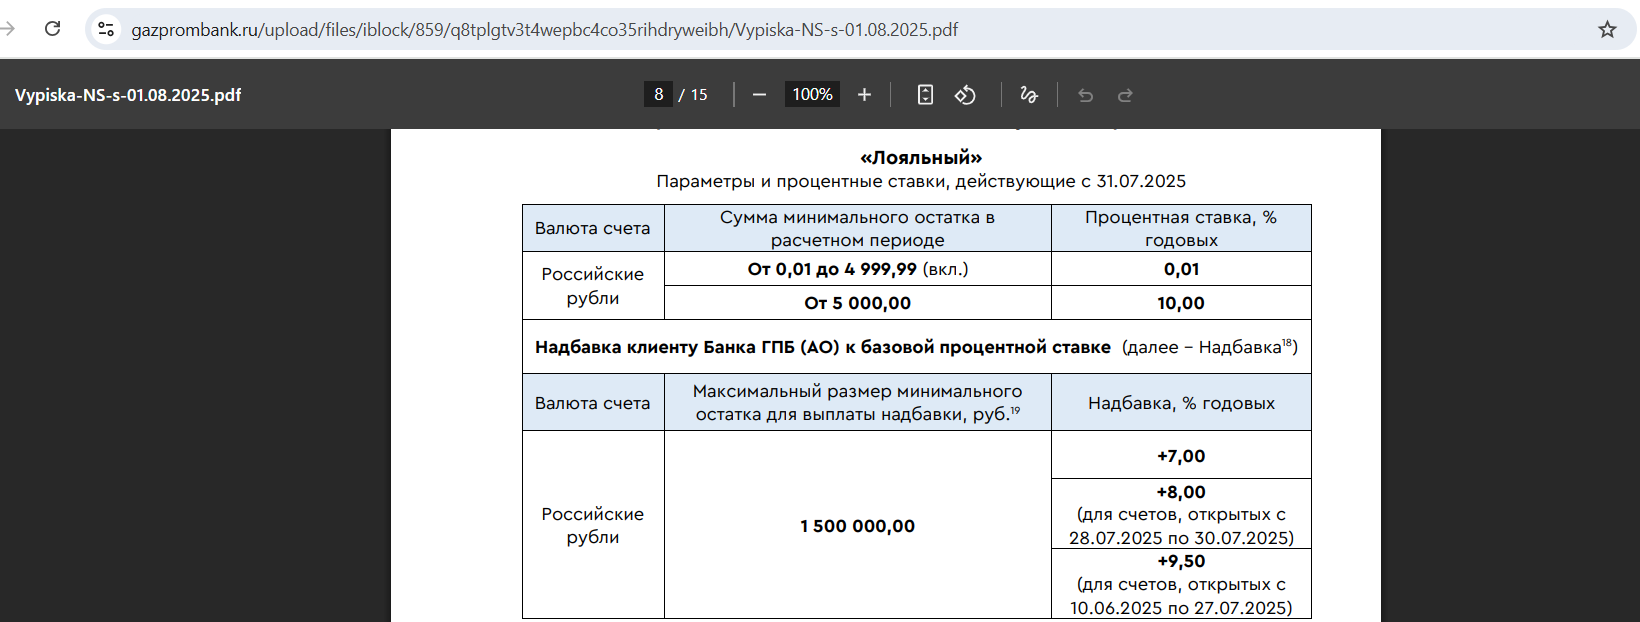Click the undo arrow in PDF toolbar

1085,95
